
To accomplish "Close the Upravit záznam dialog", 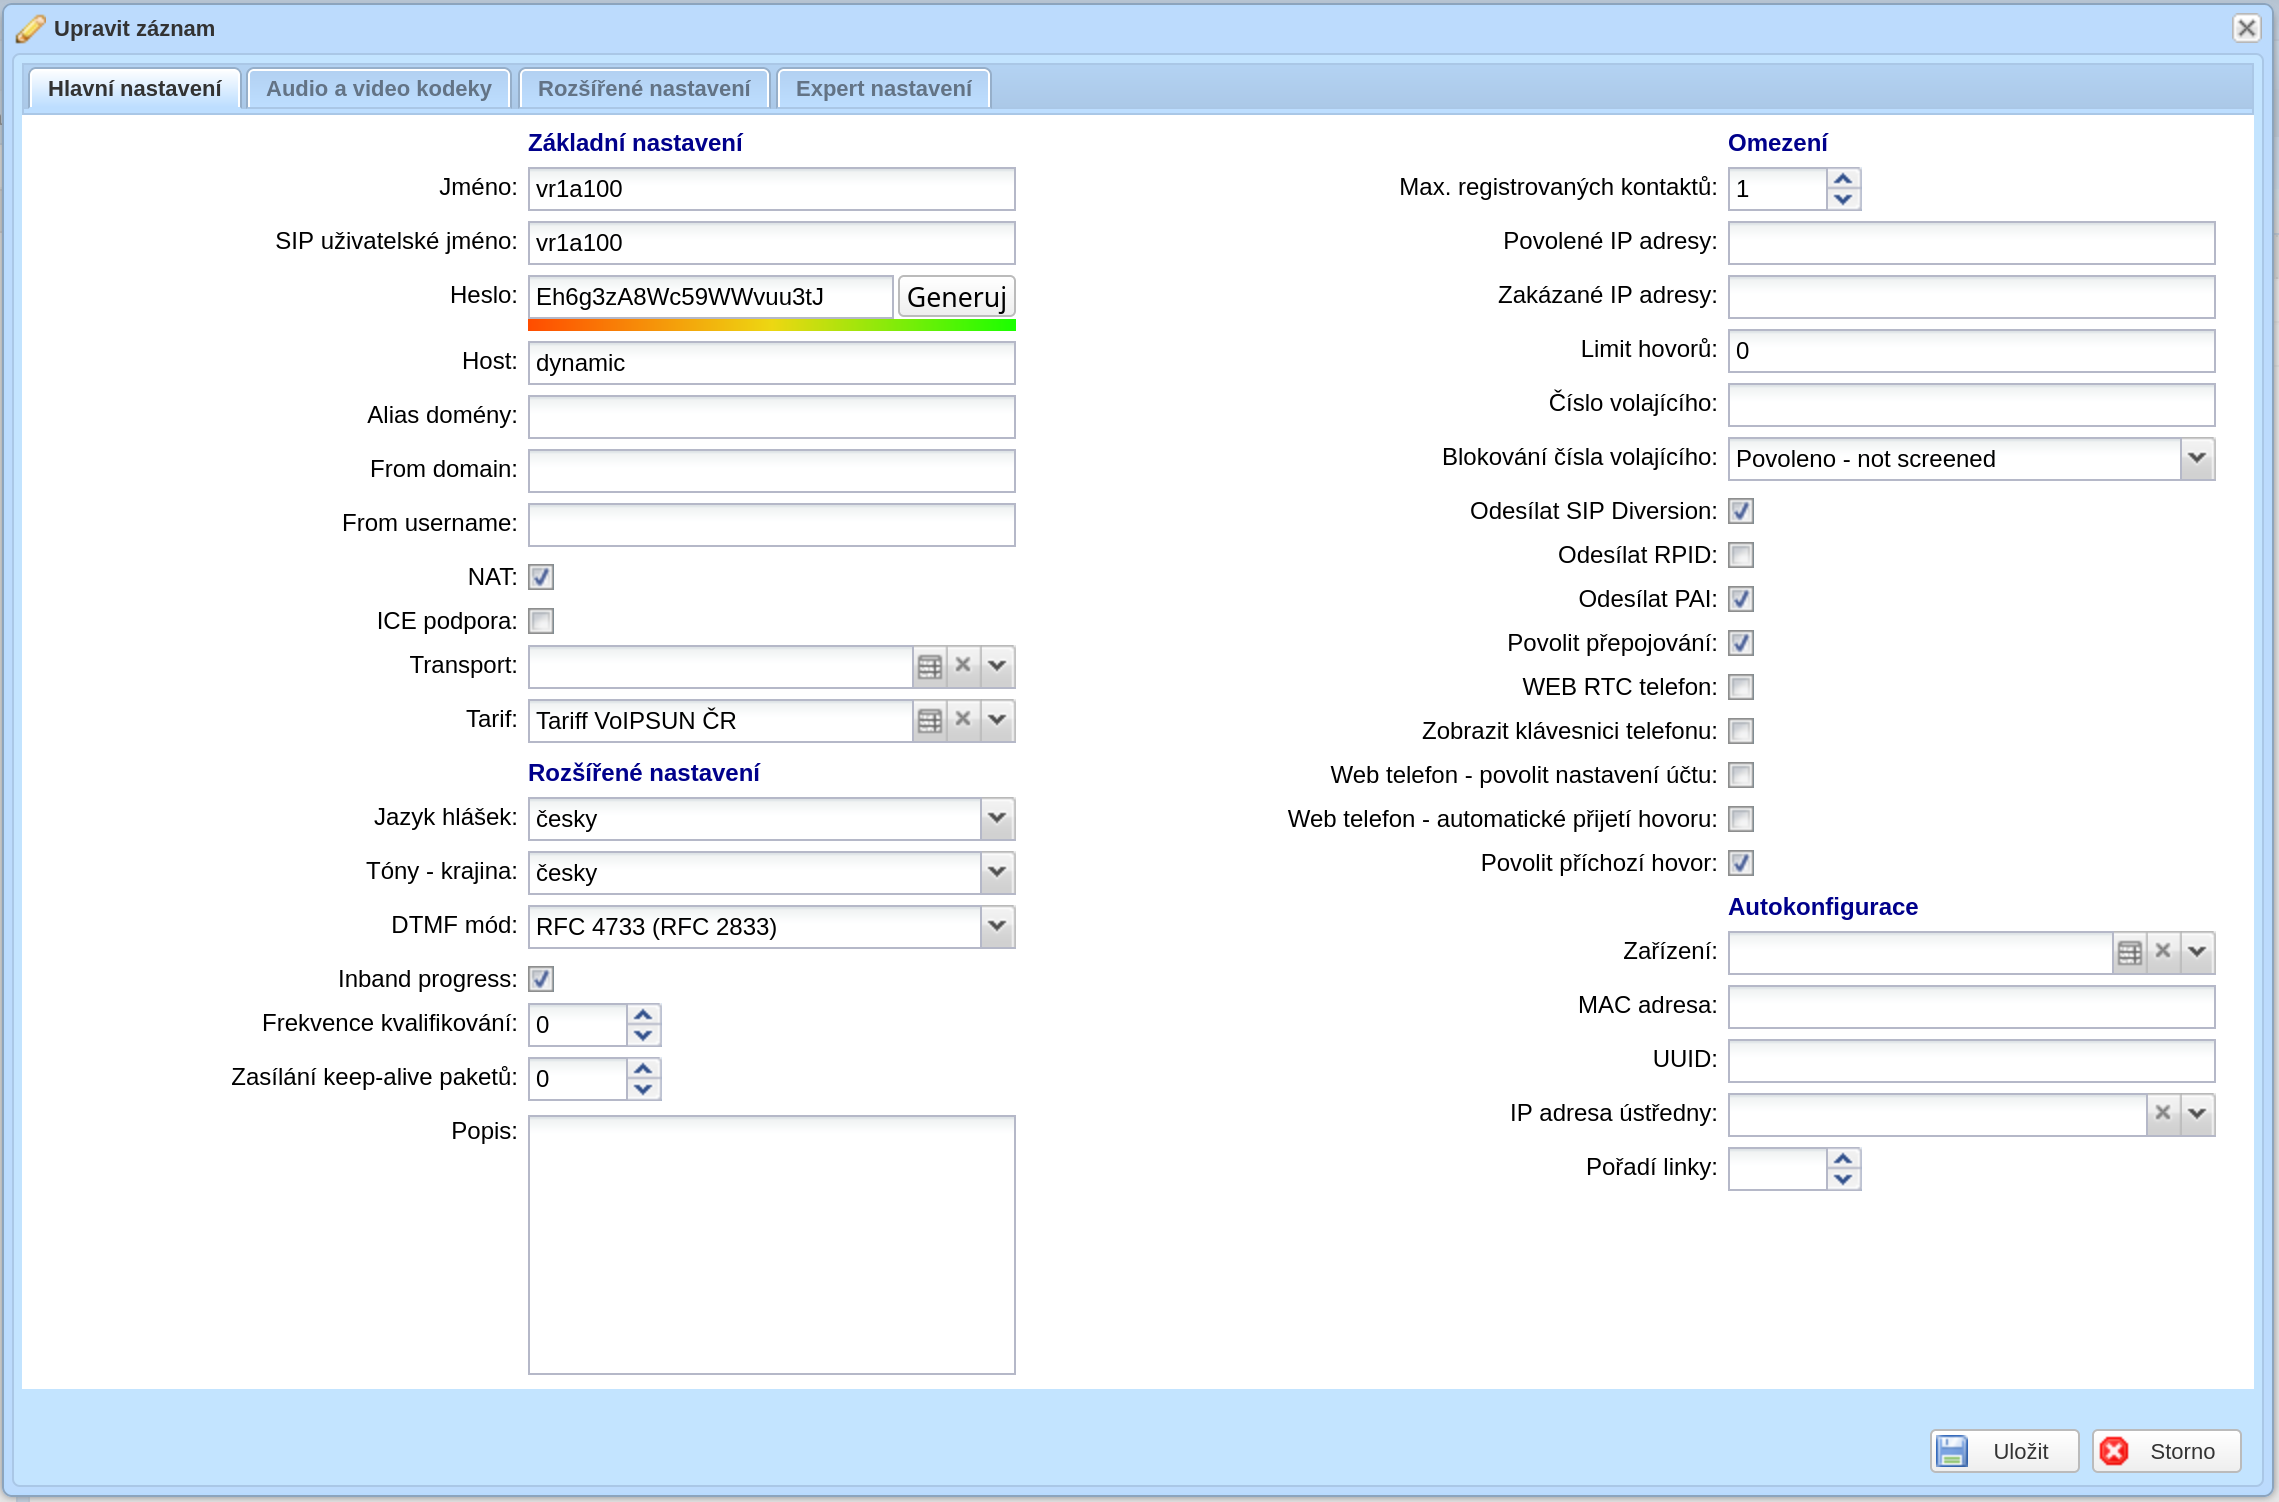I will [2246, 28].
